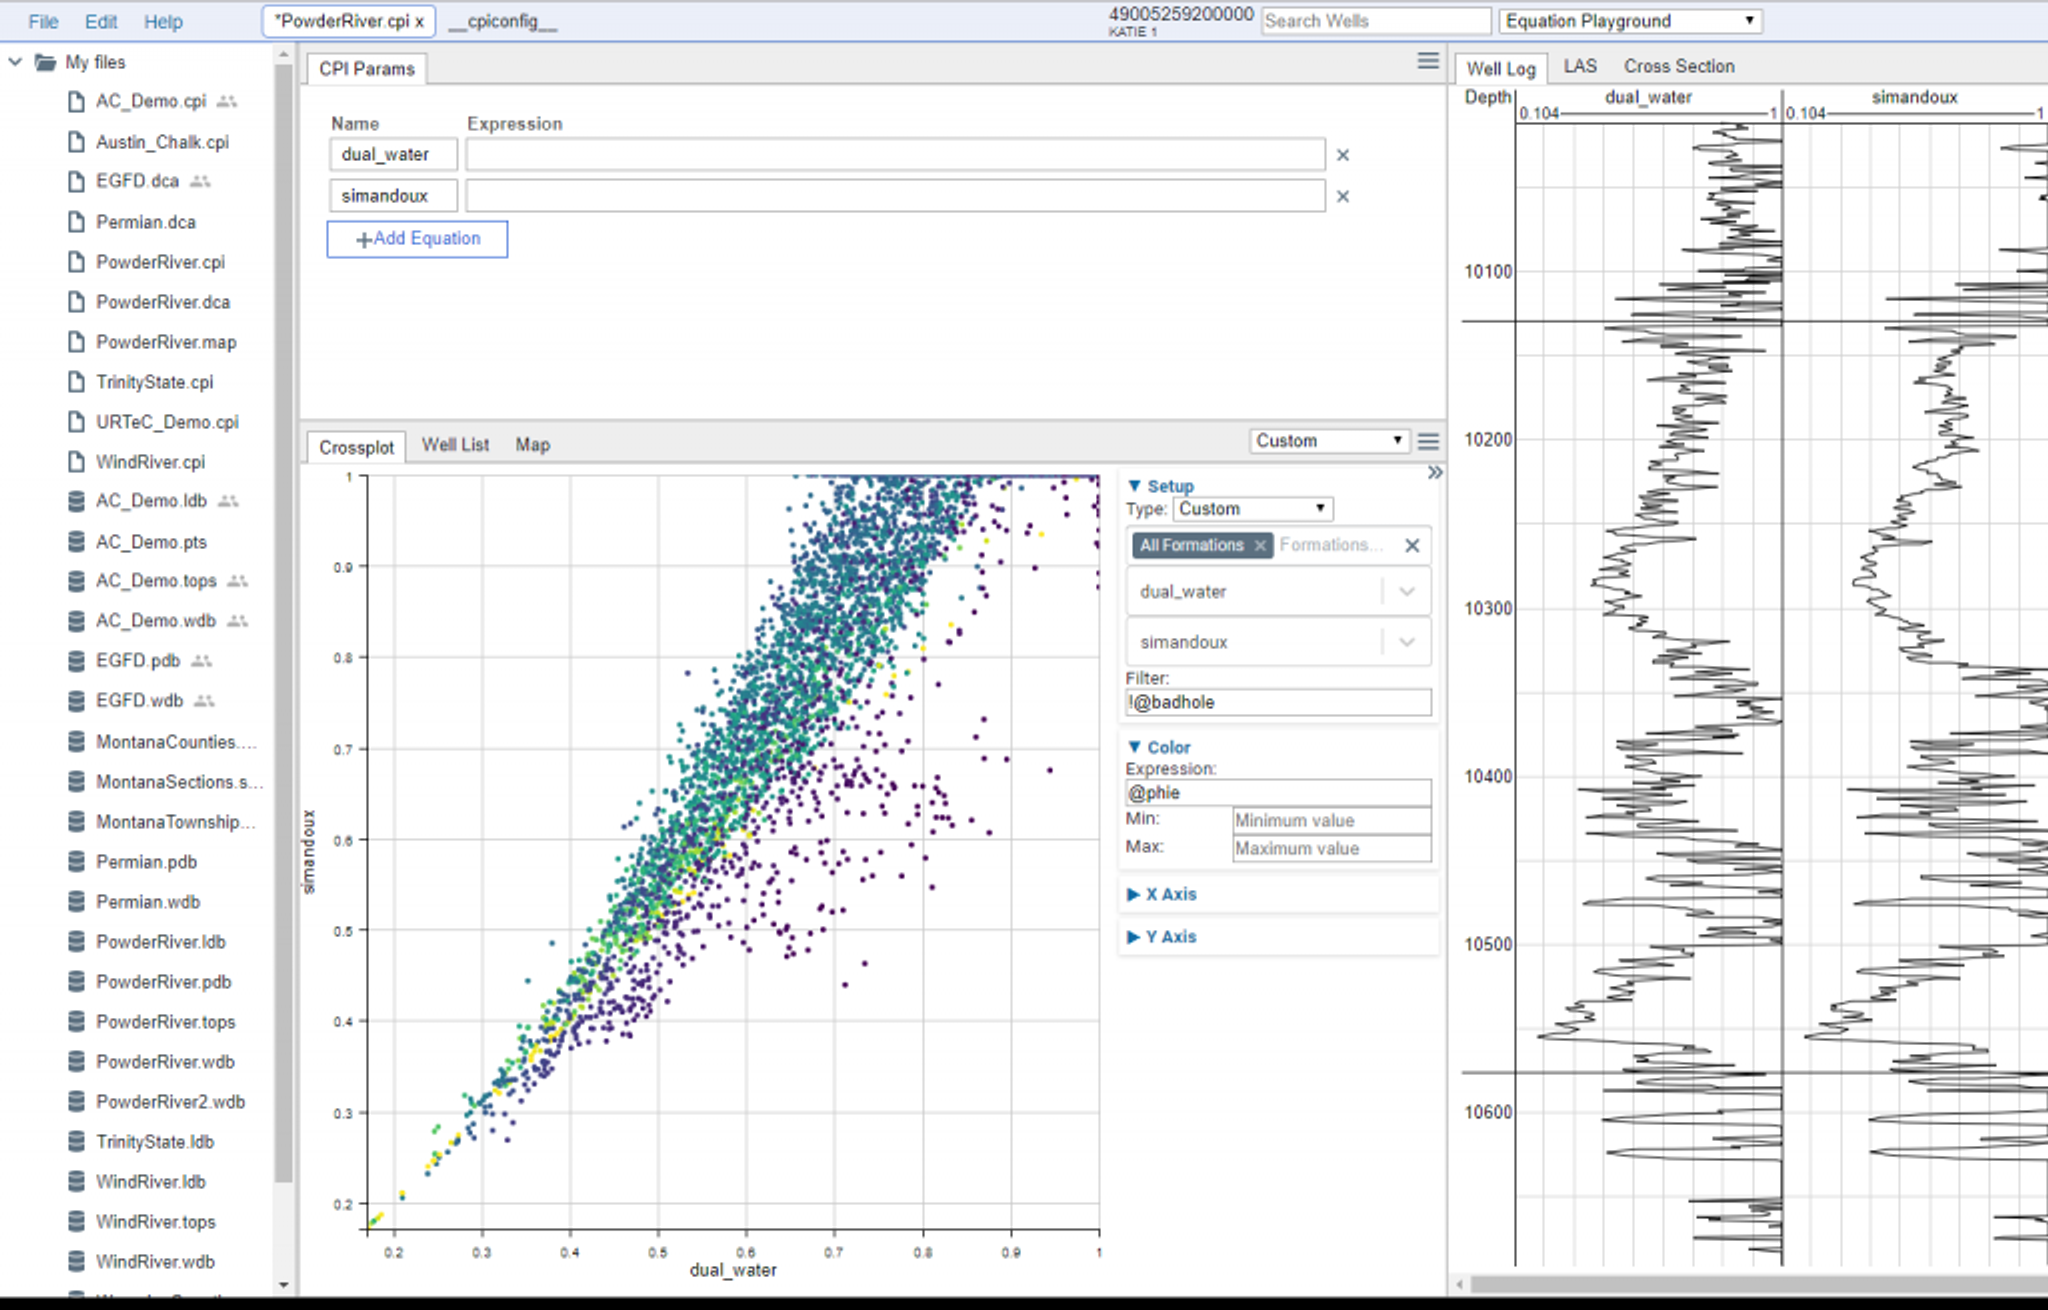Screen dimensions: 2048x1310
Task: Collapse the My files folder
Action: 15,62
